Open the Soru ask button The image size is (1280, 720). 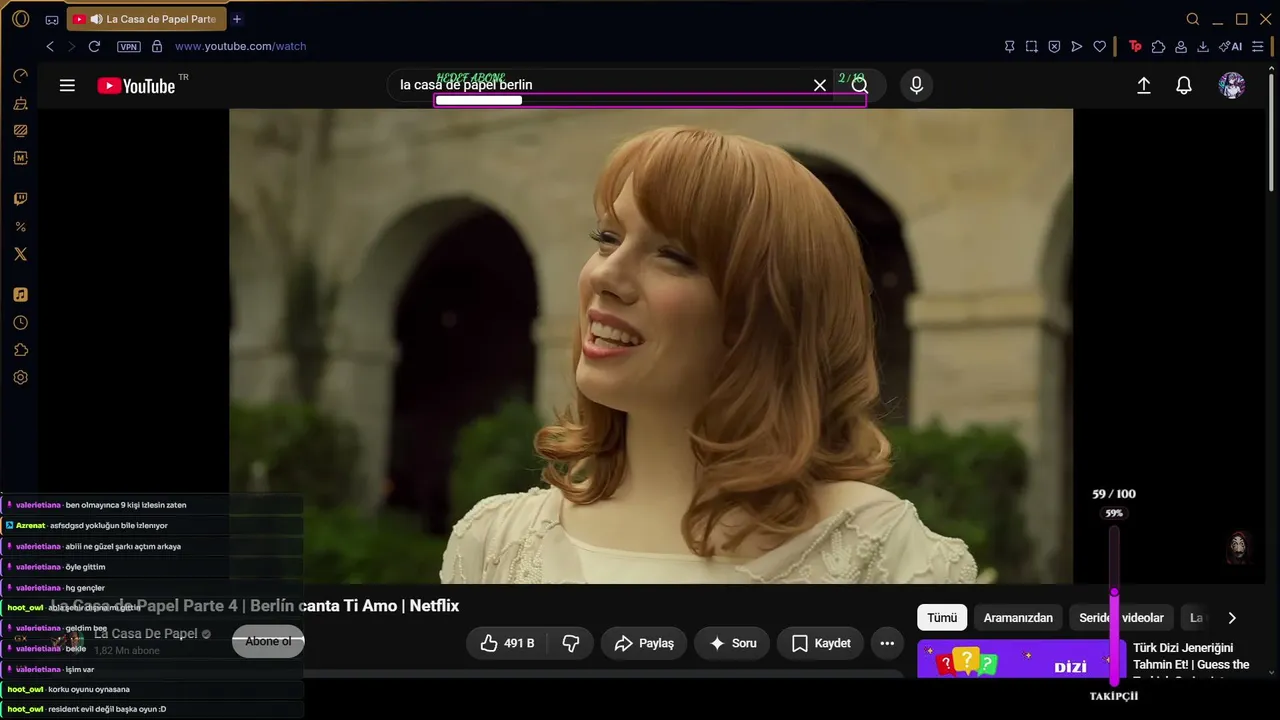(733, 643)
